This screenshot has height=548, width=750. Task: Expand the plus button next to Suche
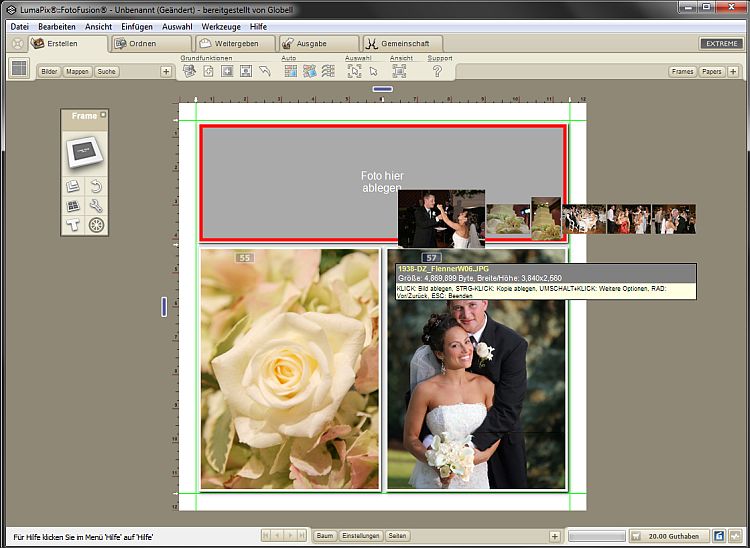coord(166,71)
